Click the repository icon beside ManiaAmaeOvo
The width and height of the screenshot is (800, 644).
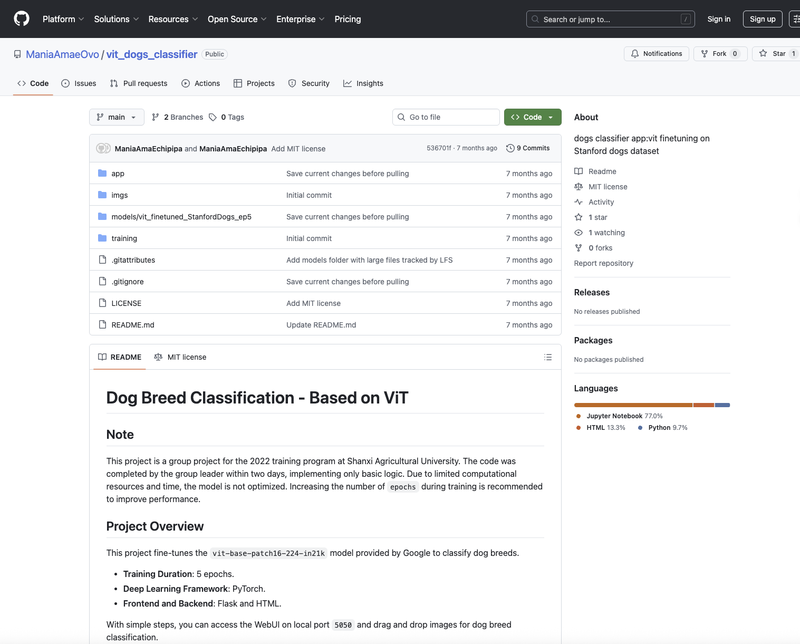(17, 54)
